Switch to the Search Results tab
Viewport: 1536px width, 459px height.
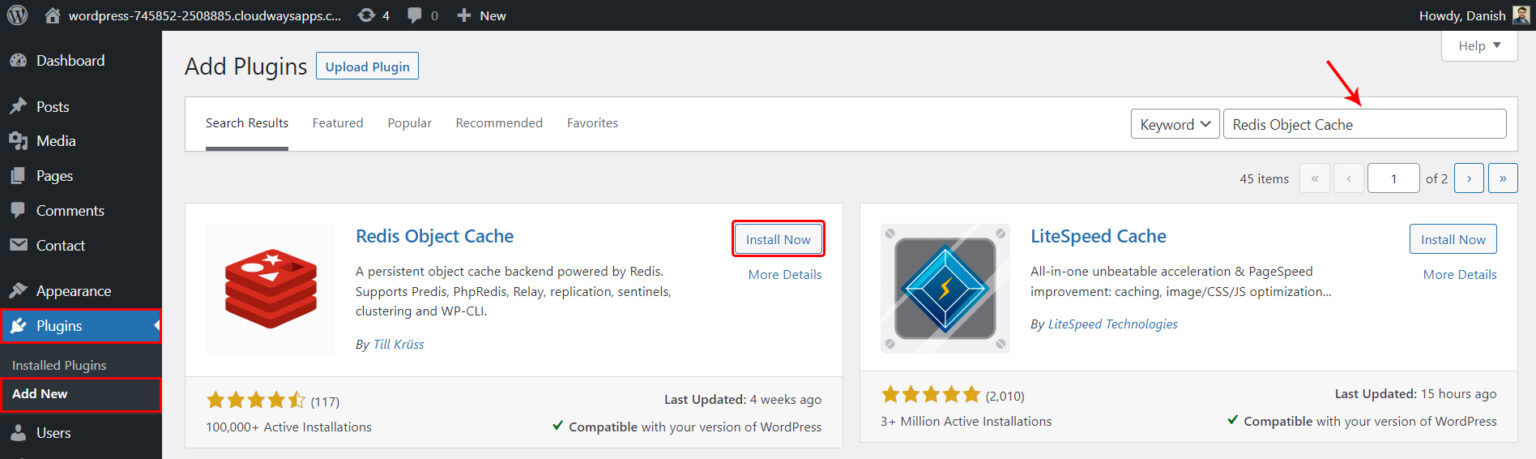coord(247,123)
